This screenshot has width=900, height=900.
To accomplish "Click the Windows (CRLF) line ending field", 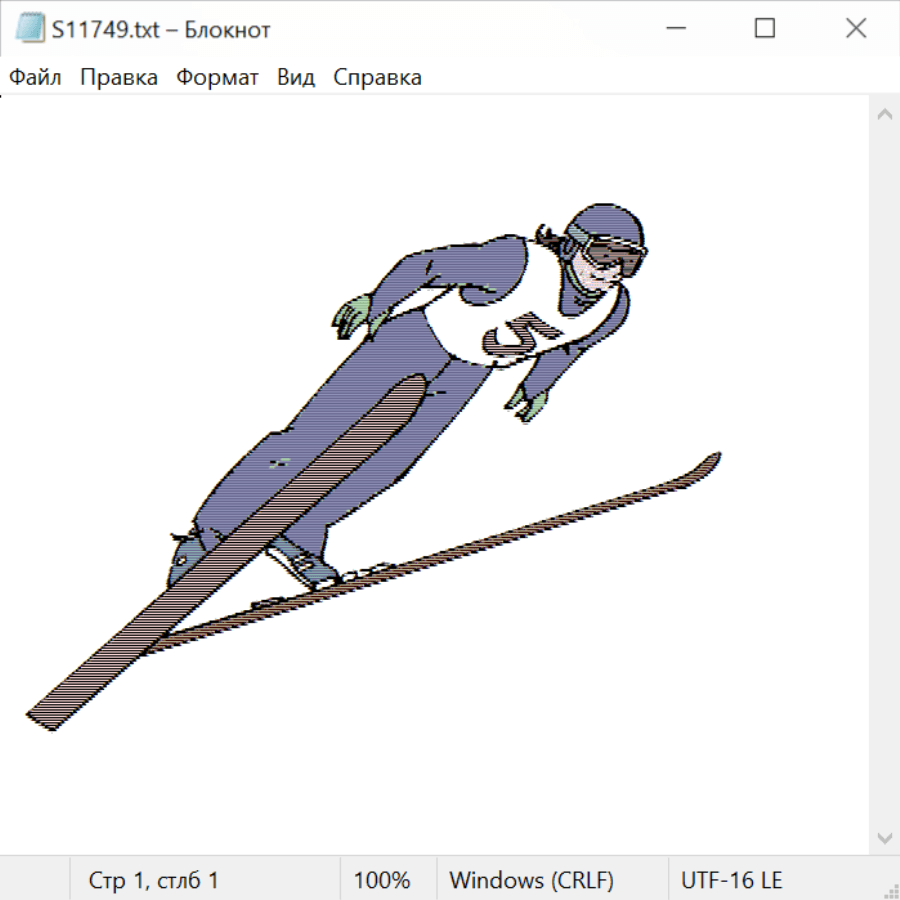I will tap(531, 880).
